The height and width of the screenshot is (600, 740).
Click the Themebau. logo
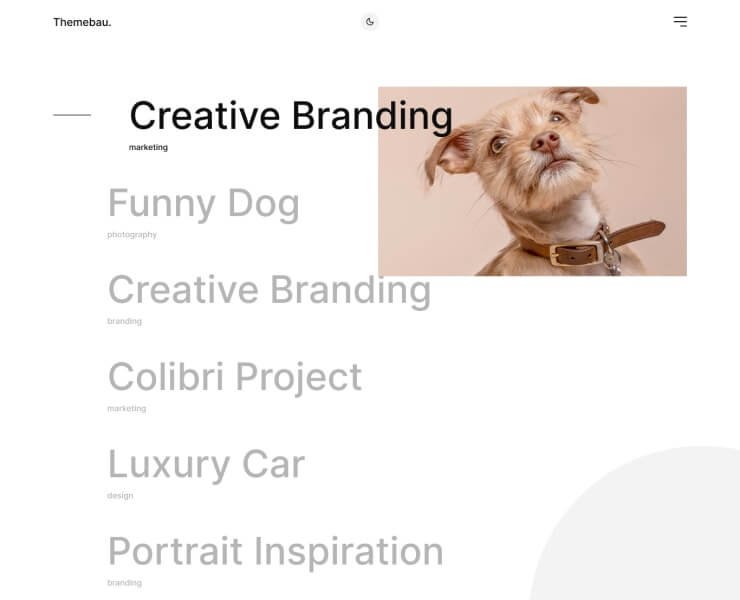pos(82,22)
